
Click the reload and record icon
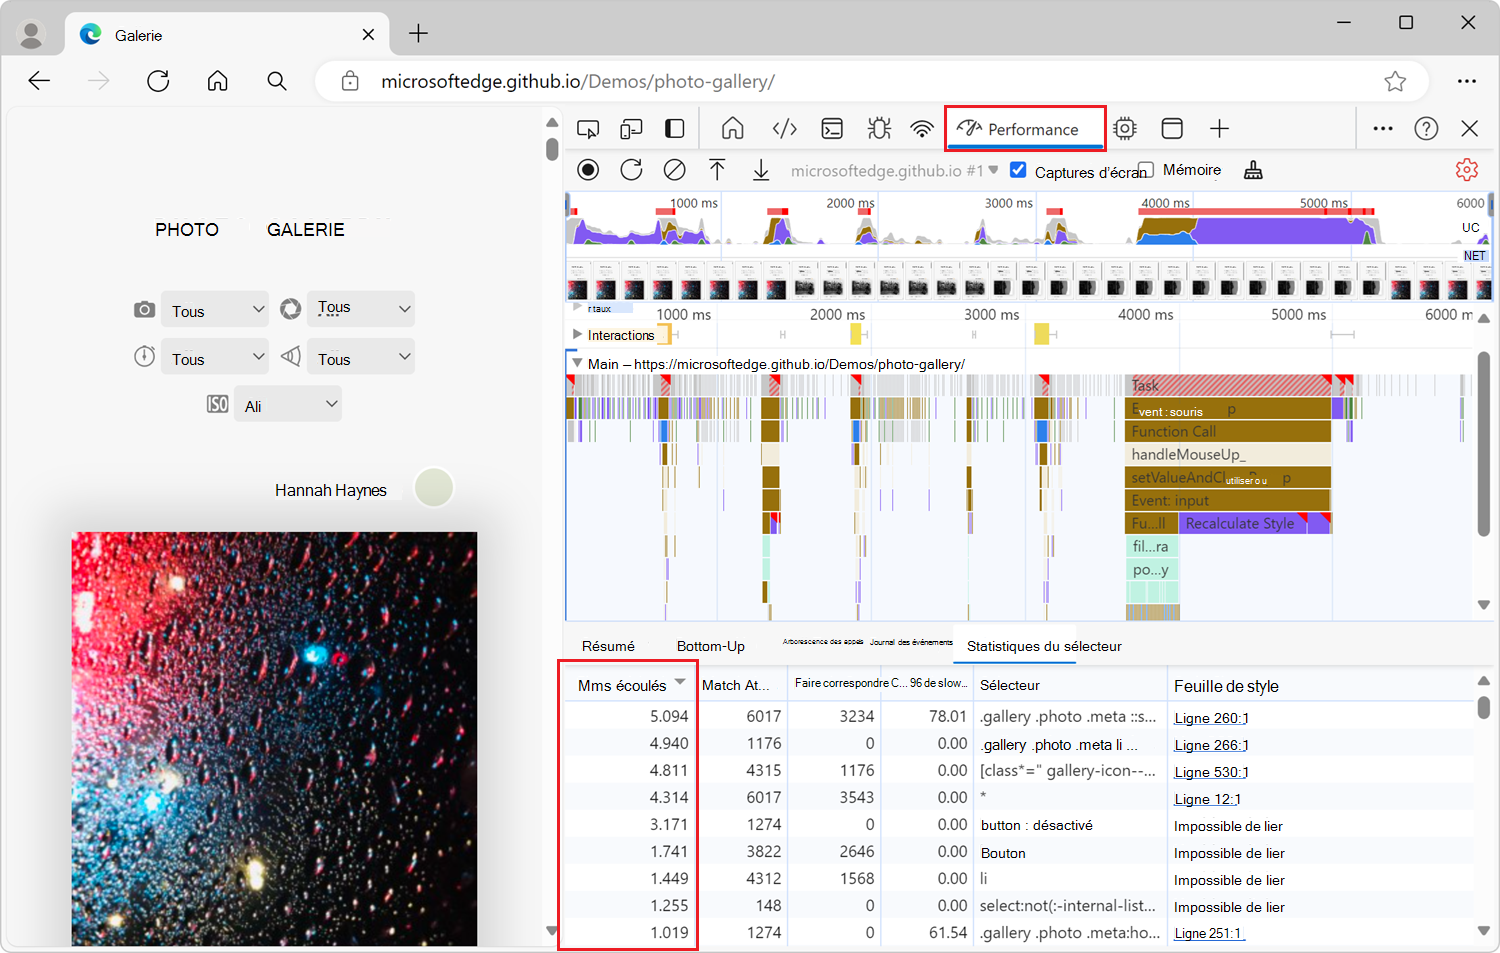pos(631,170)
